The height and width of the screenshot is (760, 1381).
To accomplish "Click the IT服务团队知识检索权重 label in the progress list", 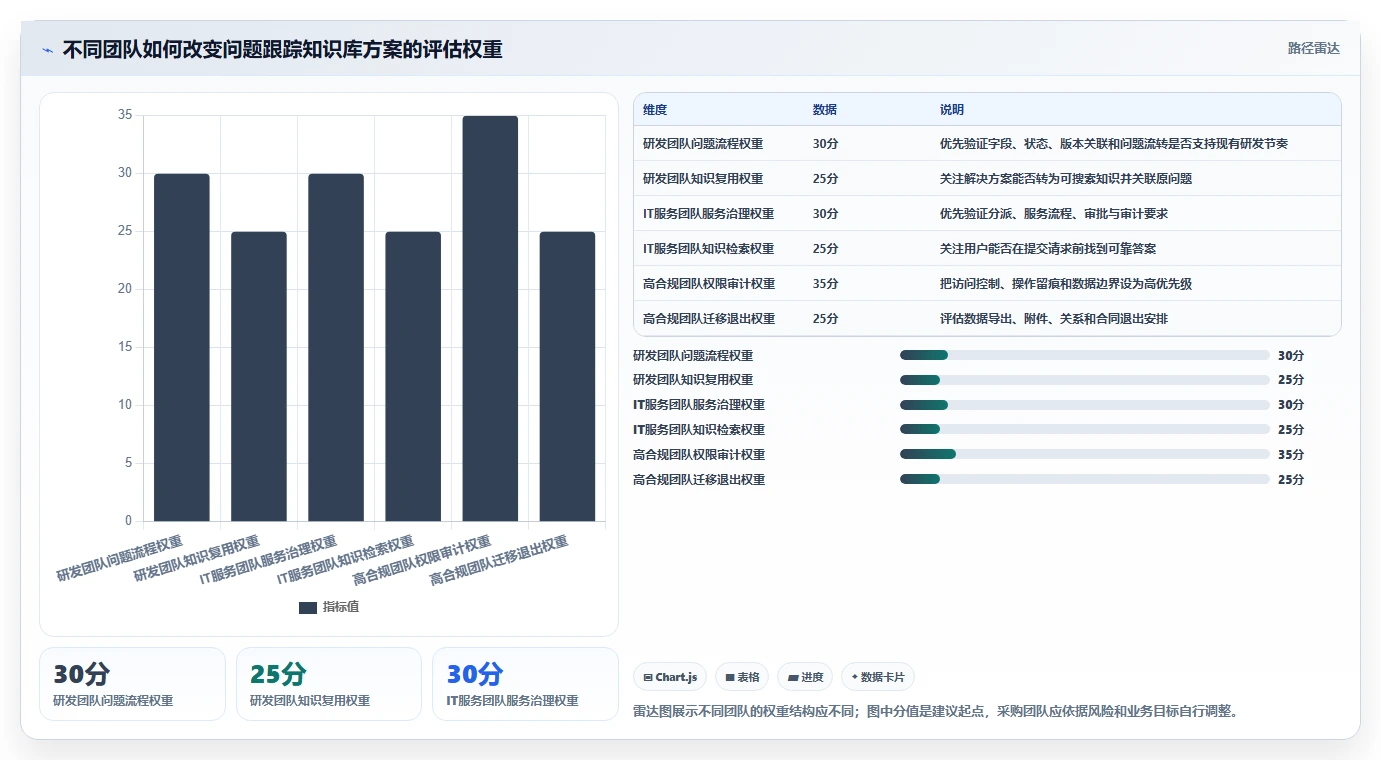I will point(699,430).
